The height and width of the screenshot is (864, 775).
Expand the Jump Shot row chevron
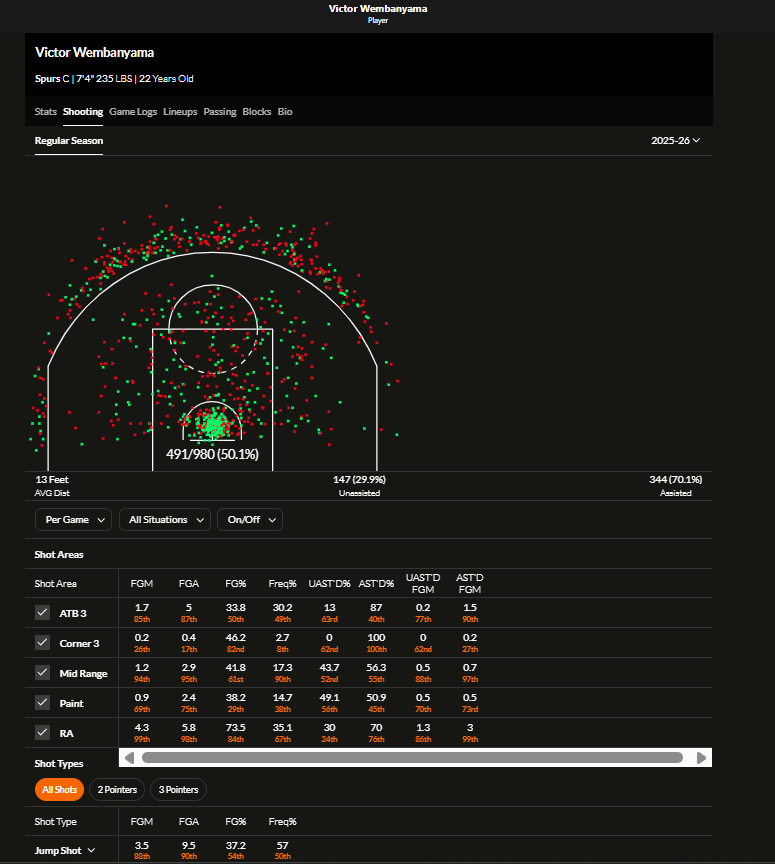(x=92, y=850)
